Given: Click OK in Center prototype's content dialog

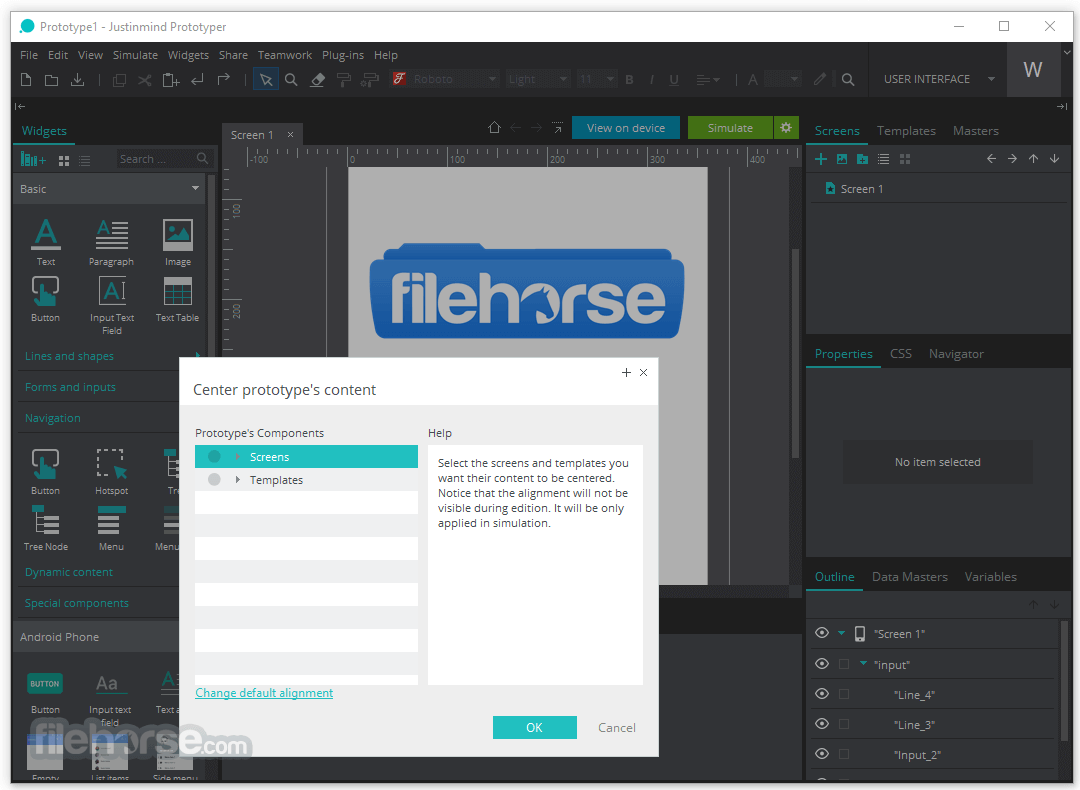Looking at the screenshot, I should pos(534,727).
